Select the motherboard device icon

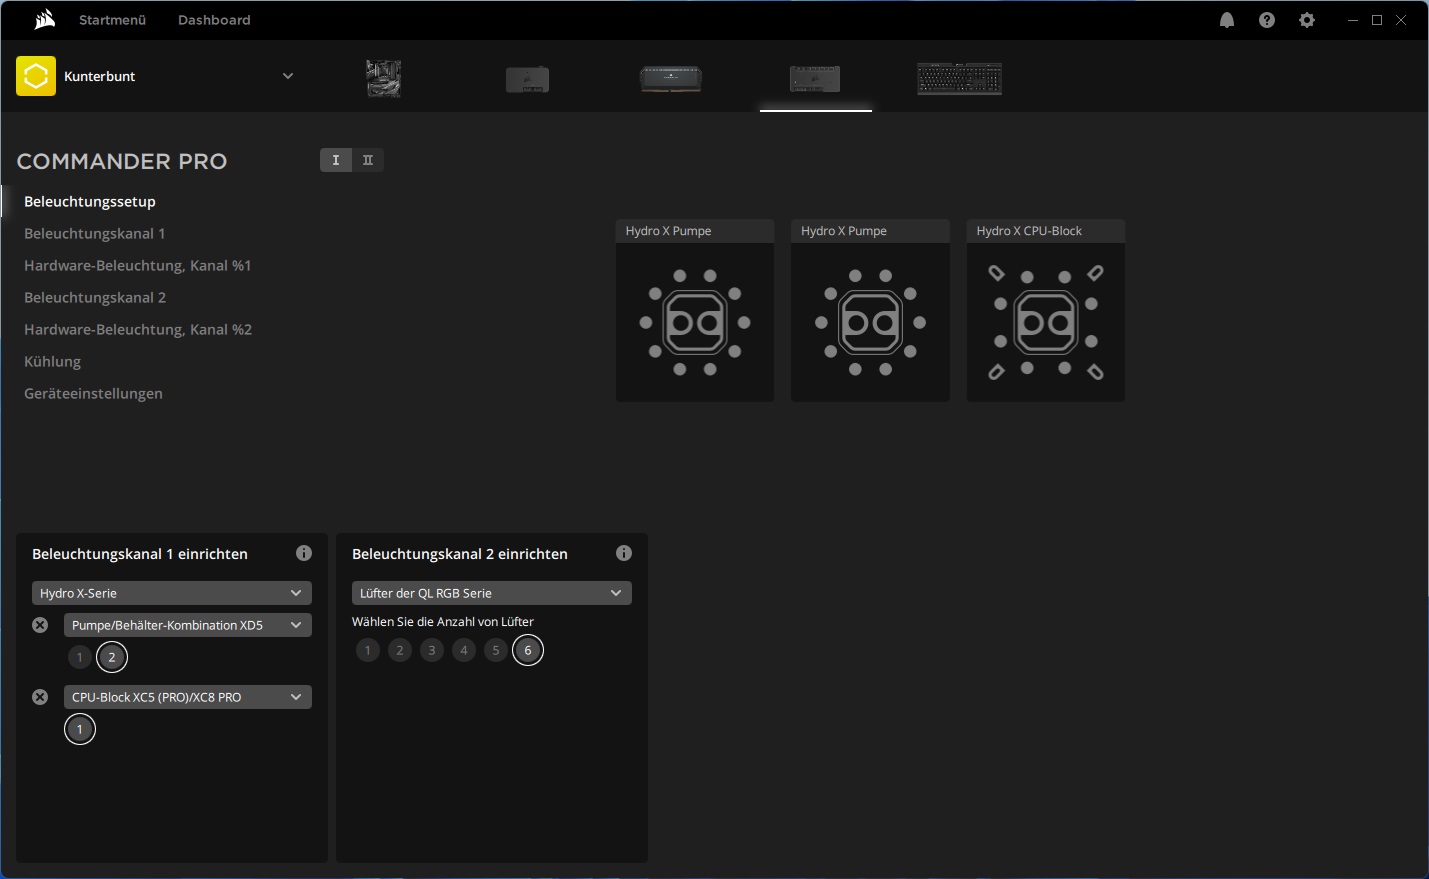click(384, 78)
